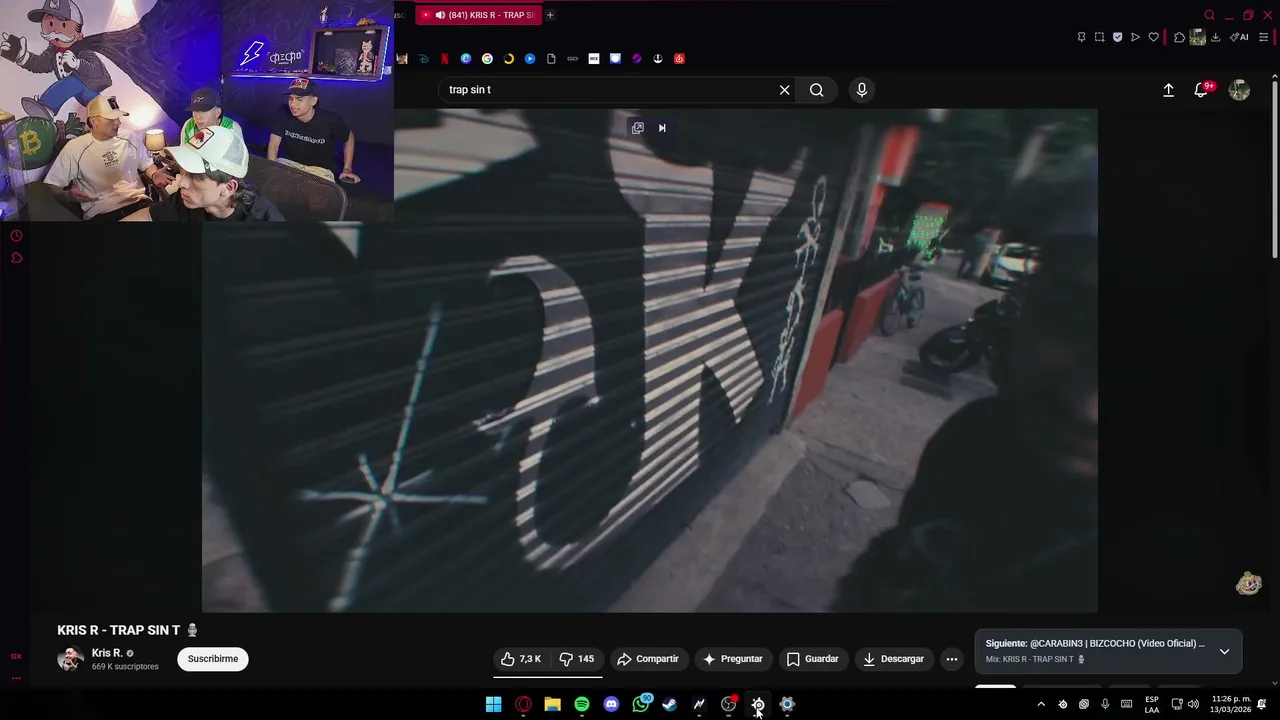Image resolution: width=1280 pixels, height=720 pixels.
Task: Open the AI assistant toolbar icon
Action: [1239, 37]
